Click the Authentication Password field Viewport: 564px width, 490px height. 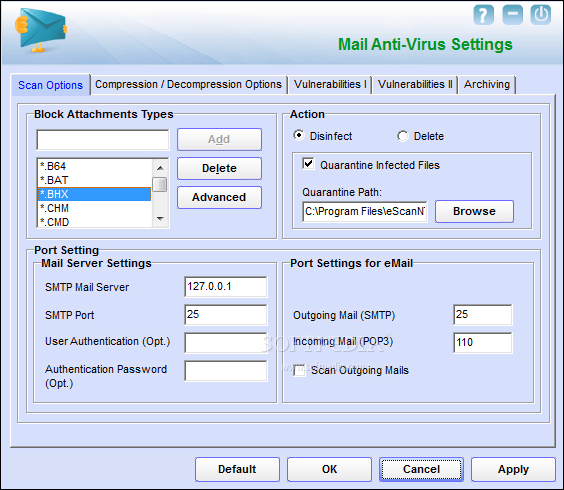pos(226,371)
